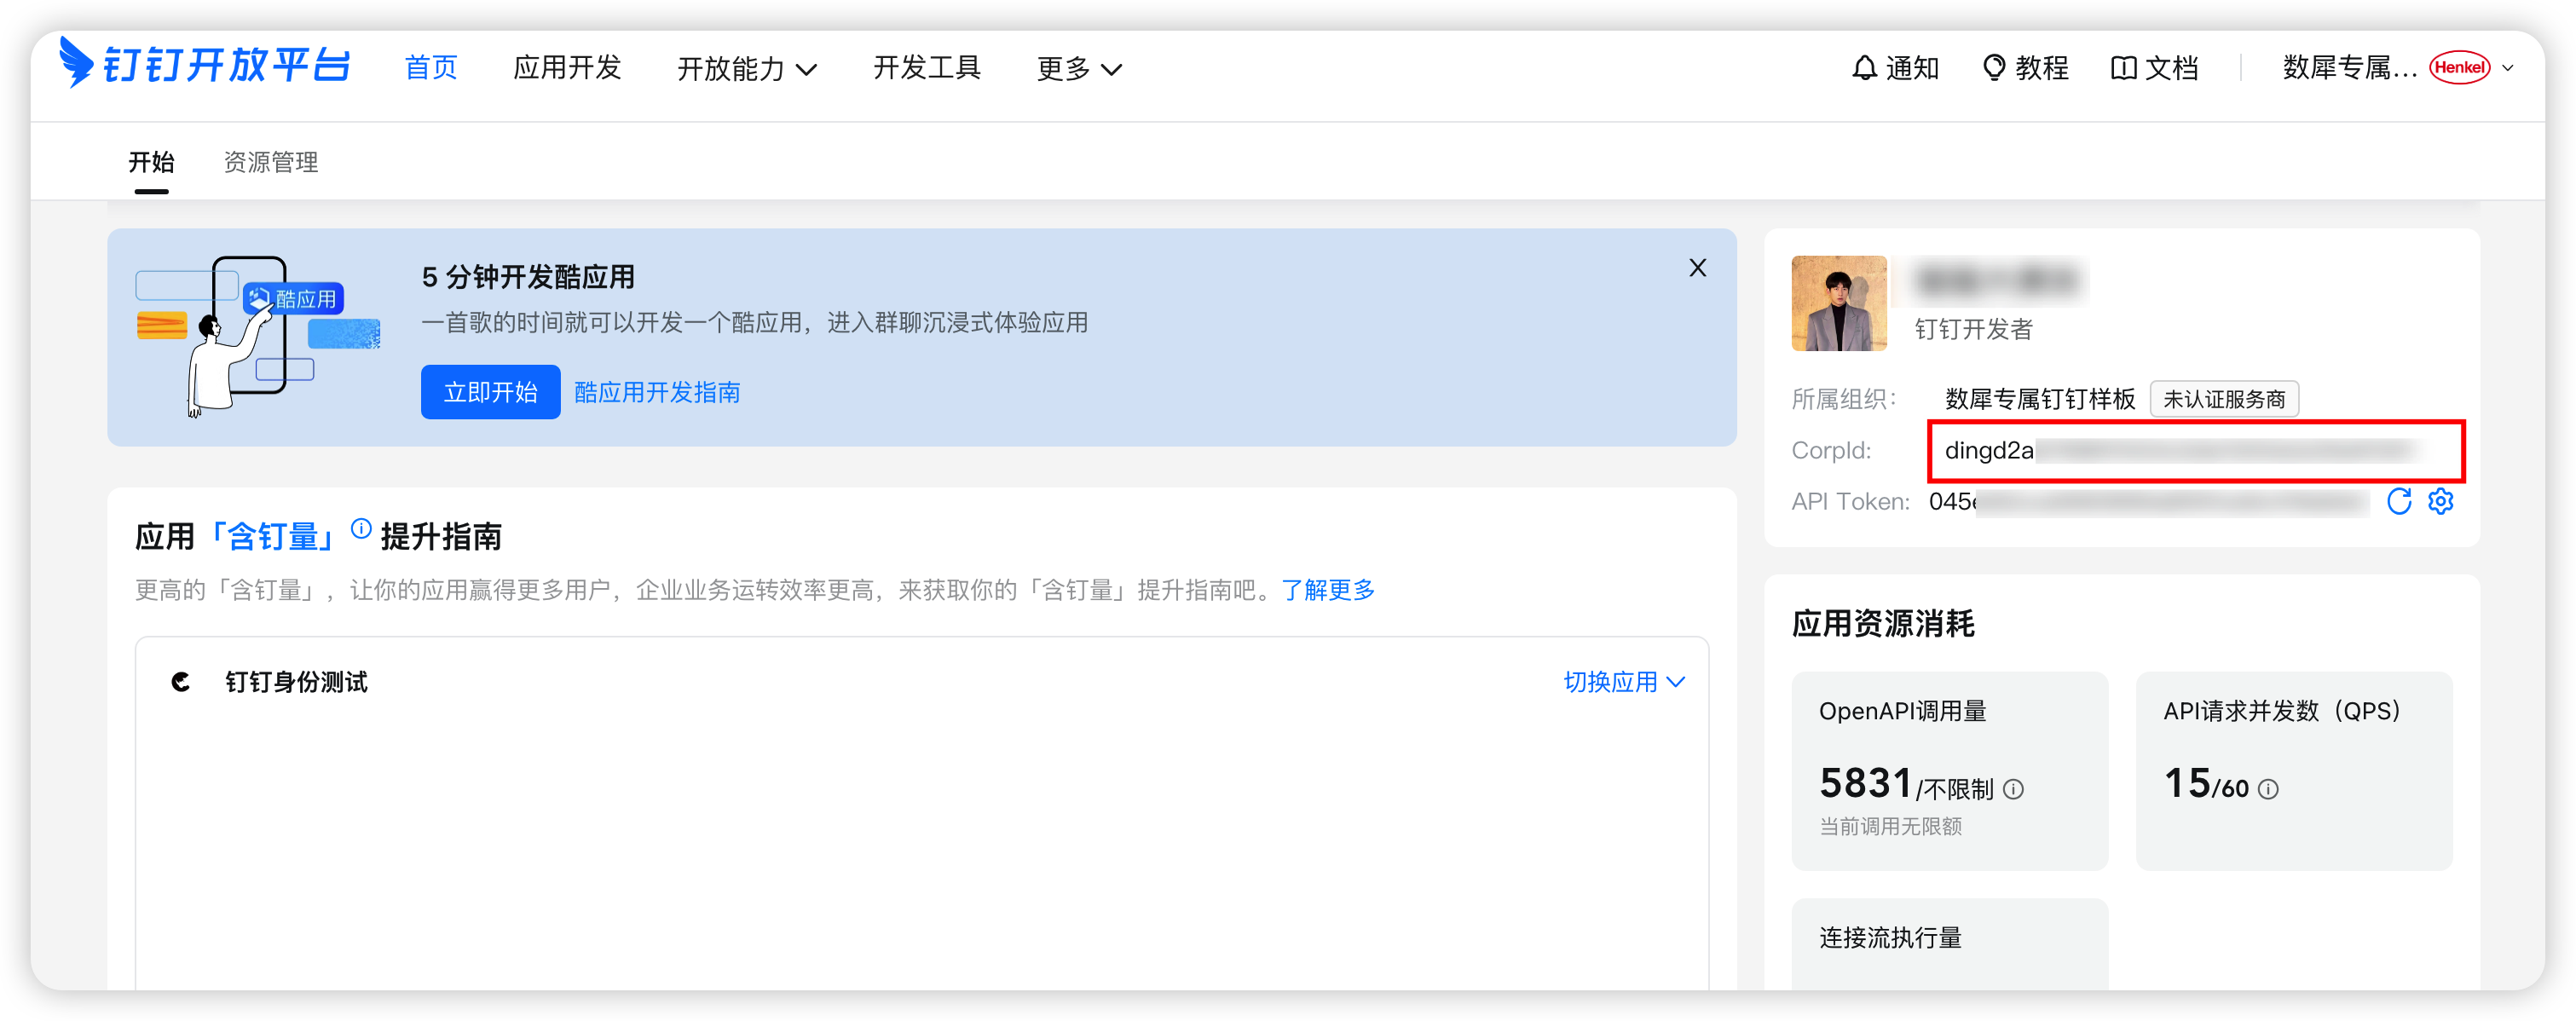Click the 当前调用无限额 note
This screenshot has width=2576, height=1021.
(1890, 827)
